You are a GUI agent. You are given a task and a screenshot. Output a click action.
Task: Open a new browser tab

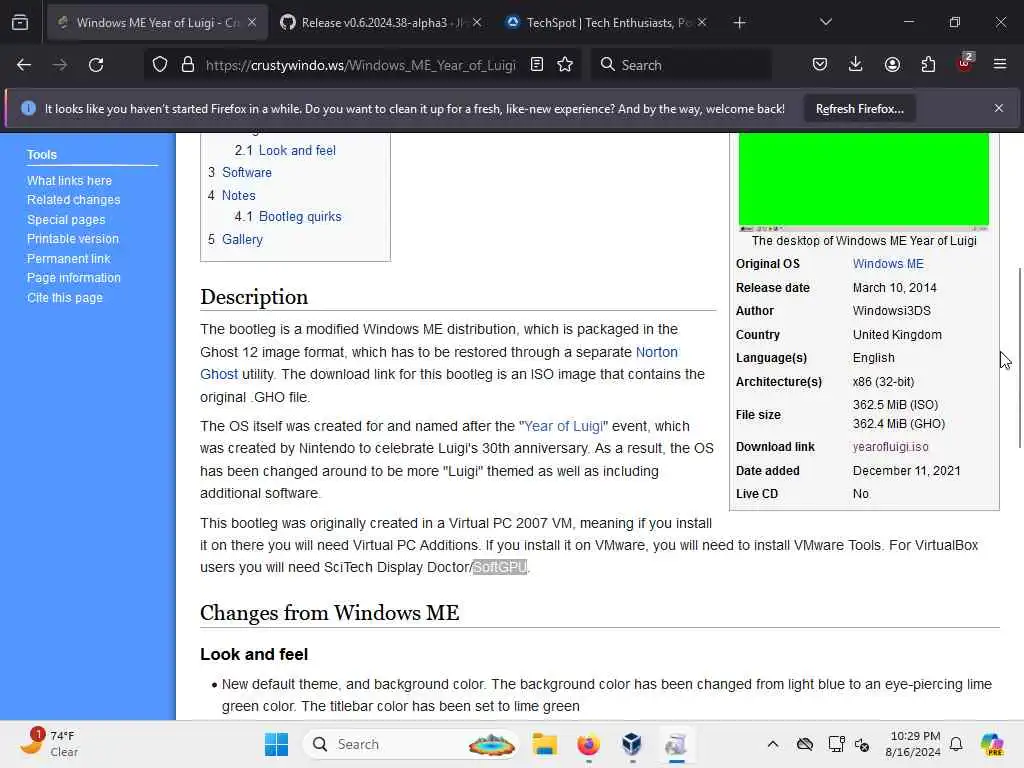click(x=739, y=23)
